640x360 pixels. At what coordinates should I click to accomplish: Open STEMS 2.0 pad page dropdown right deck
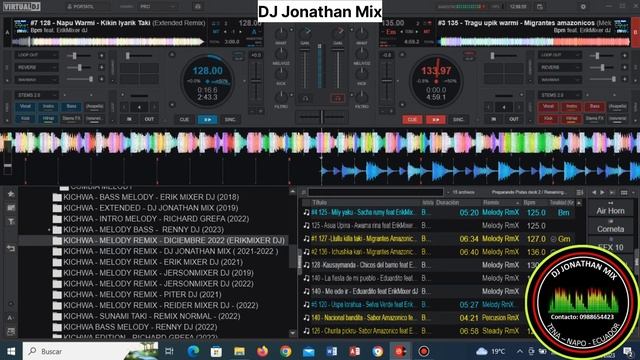(x=560, y=95)
